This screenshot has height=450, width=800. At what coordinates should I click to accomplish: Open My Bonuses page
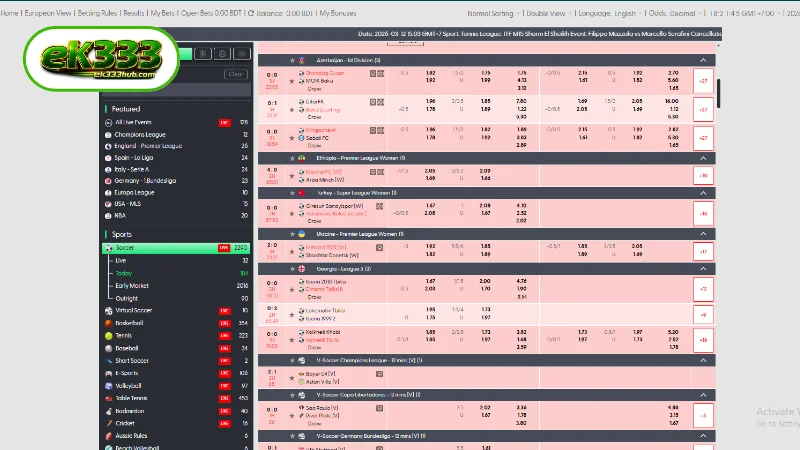(x=338, y=13)
